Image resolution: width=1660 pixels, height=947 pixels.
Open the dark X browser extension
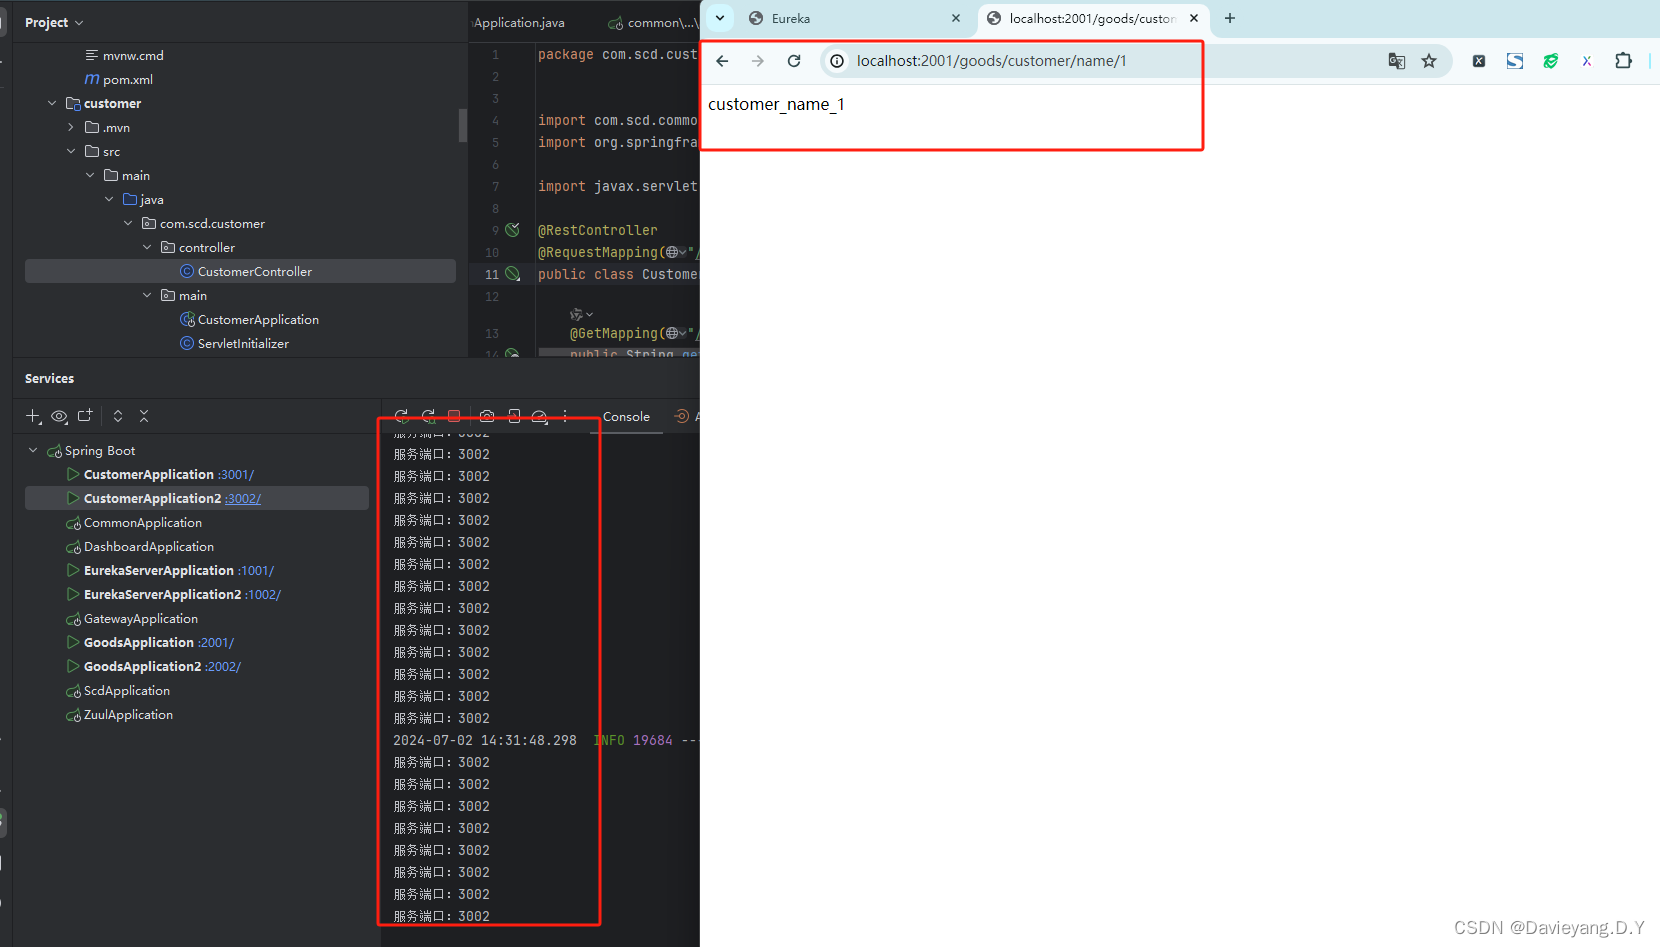point(1479,61)
